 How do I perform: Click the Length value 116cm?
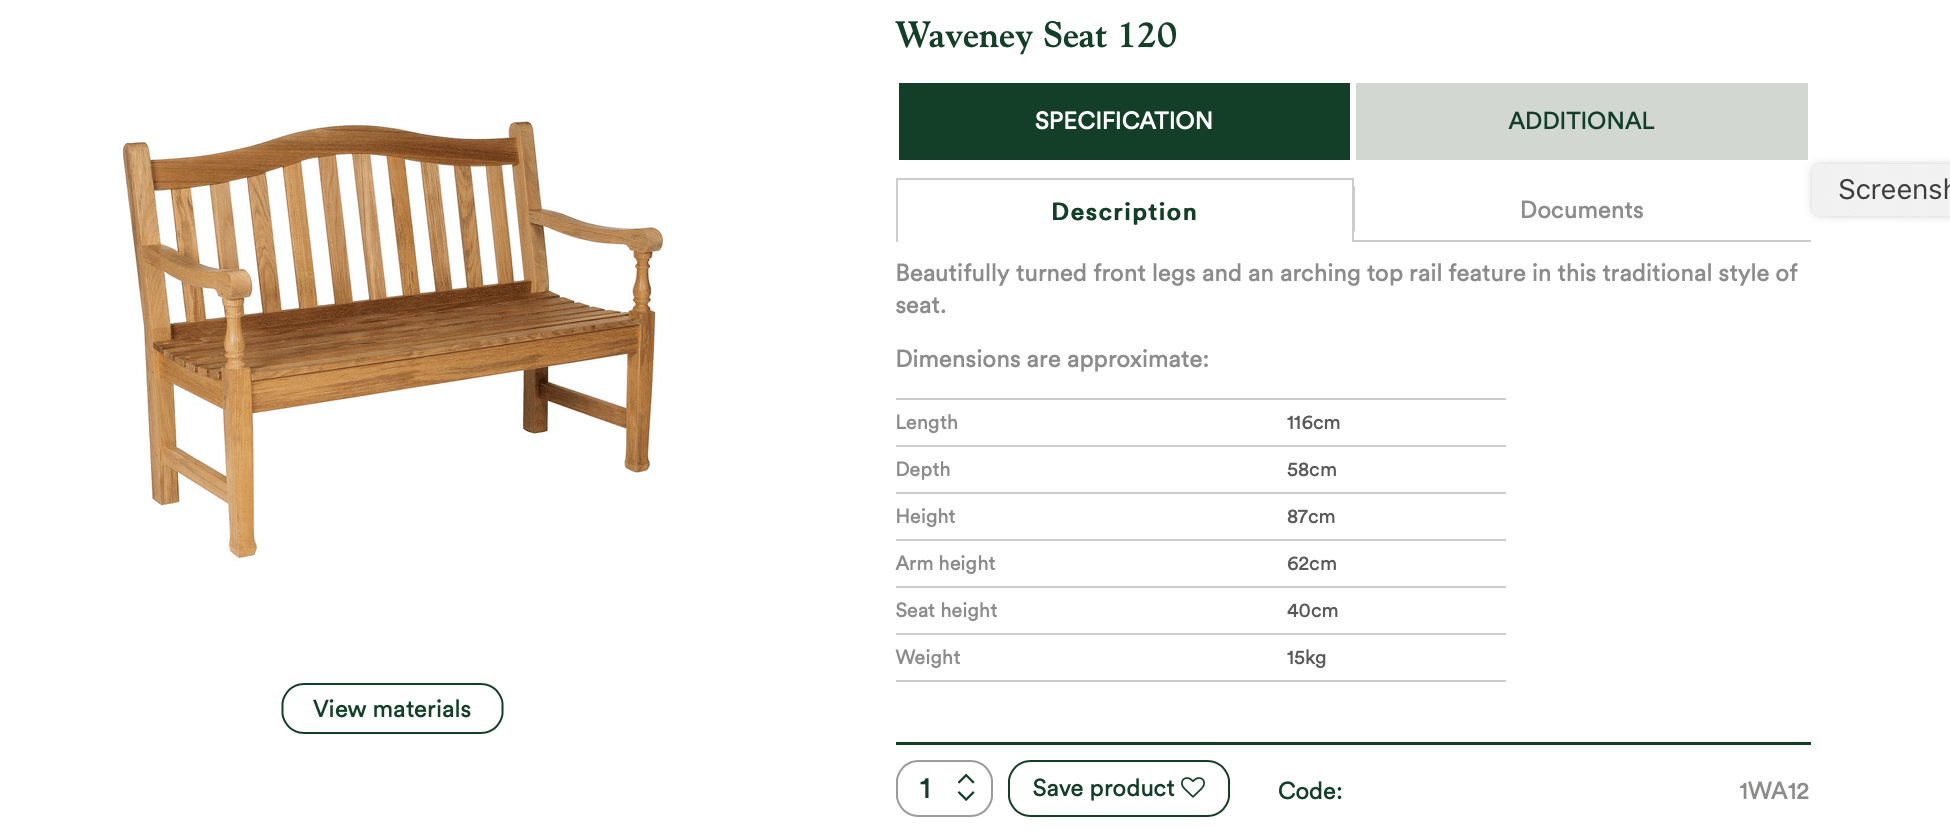pos(1312,423)
